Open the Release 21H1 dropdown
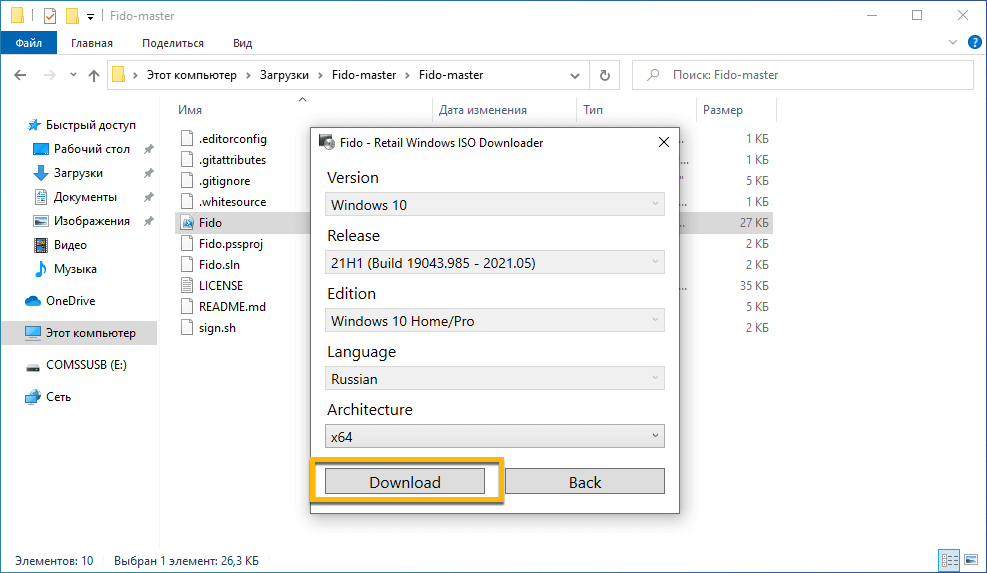Screen dimensions: 987x573 (x=495, y=263)
